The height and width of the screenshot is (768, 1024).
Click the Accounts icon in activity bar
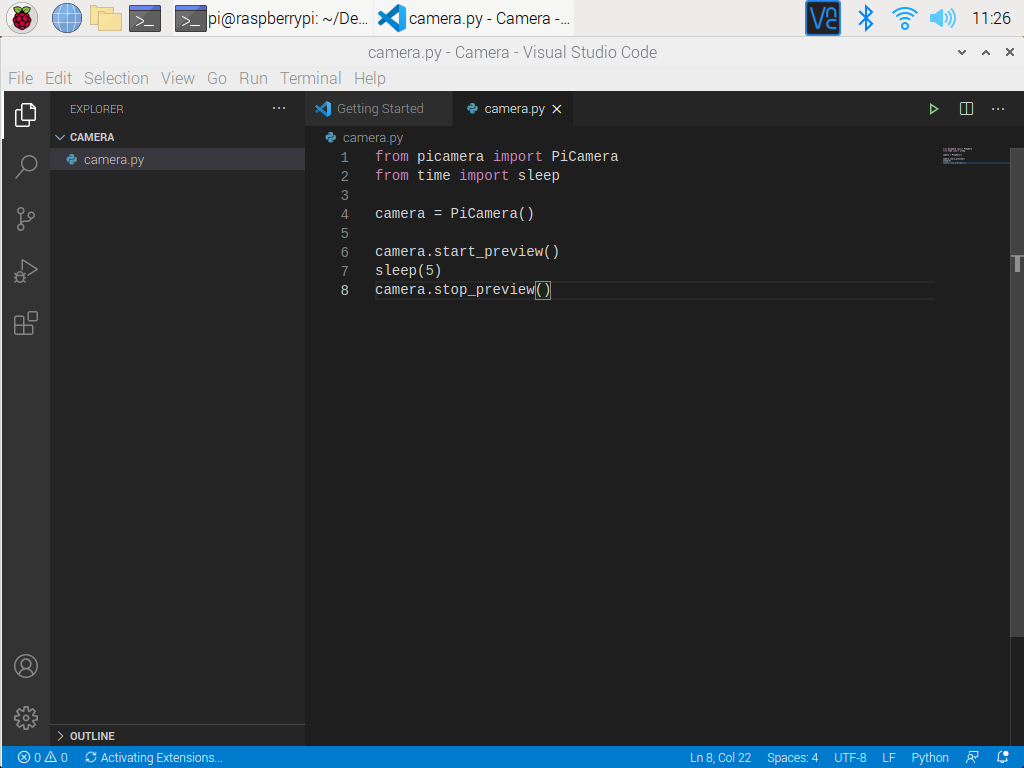tap(26, 666)
